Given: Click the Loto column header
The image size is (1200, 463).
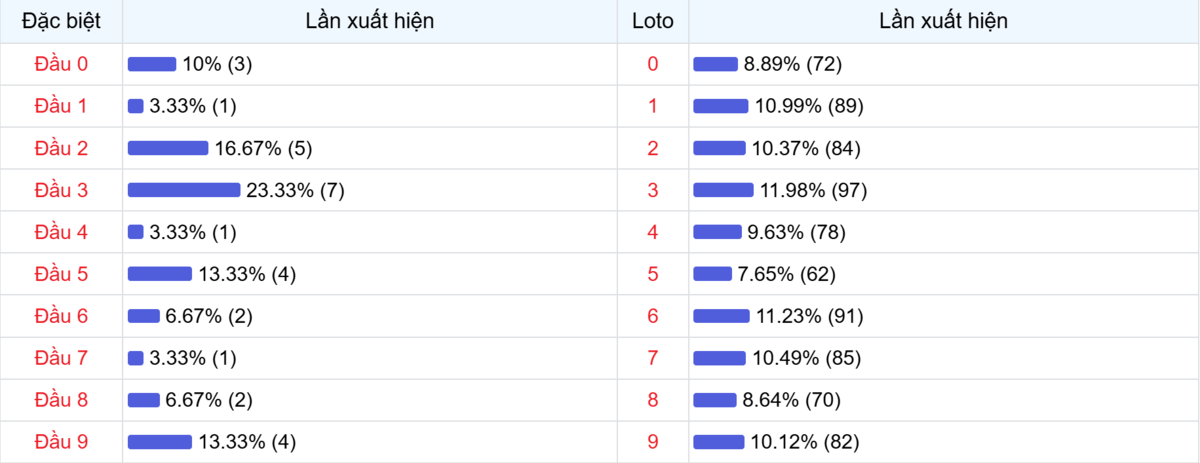Looking at the screenshot, I should [653, 21].
